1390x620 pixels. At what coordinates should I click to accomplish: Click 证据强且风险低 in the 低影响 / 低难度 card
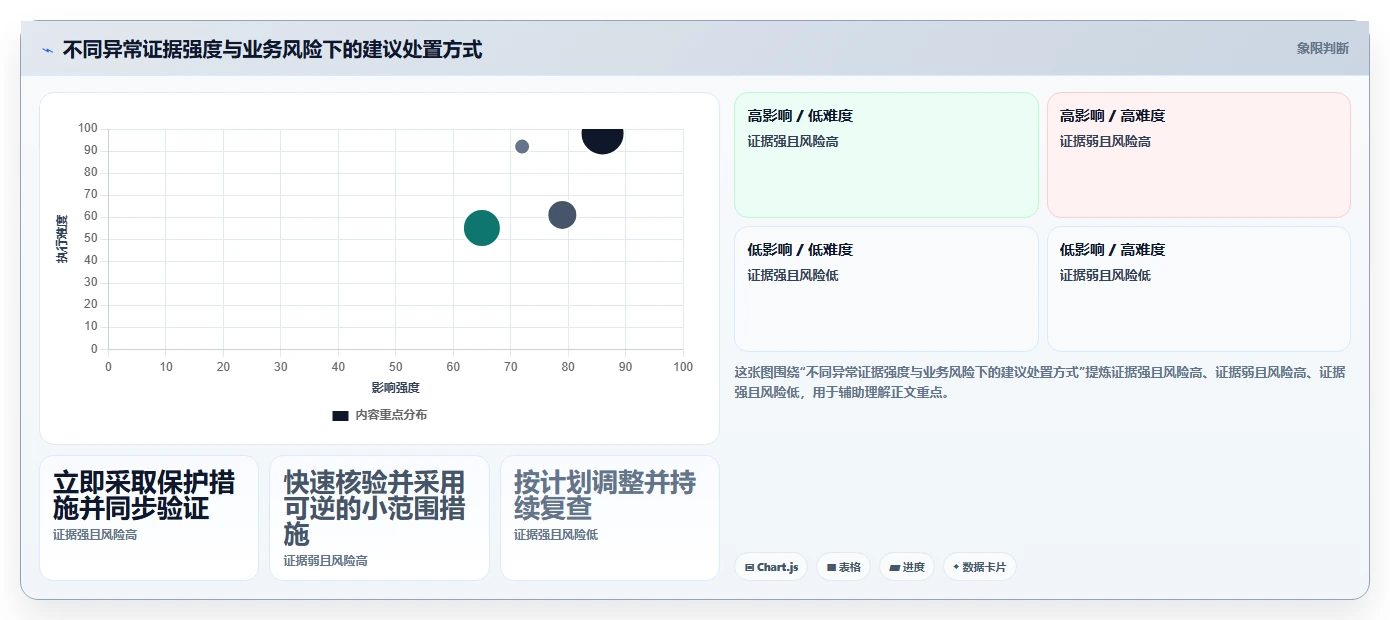[793, 275]
